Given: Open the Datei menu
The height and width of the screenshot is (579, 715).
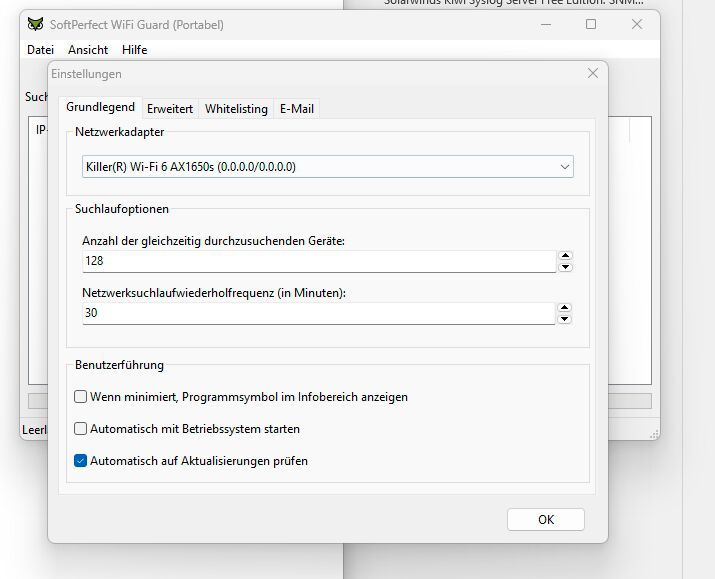Looking at the screenshot, I should pos(41,50).
